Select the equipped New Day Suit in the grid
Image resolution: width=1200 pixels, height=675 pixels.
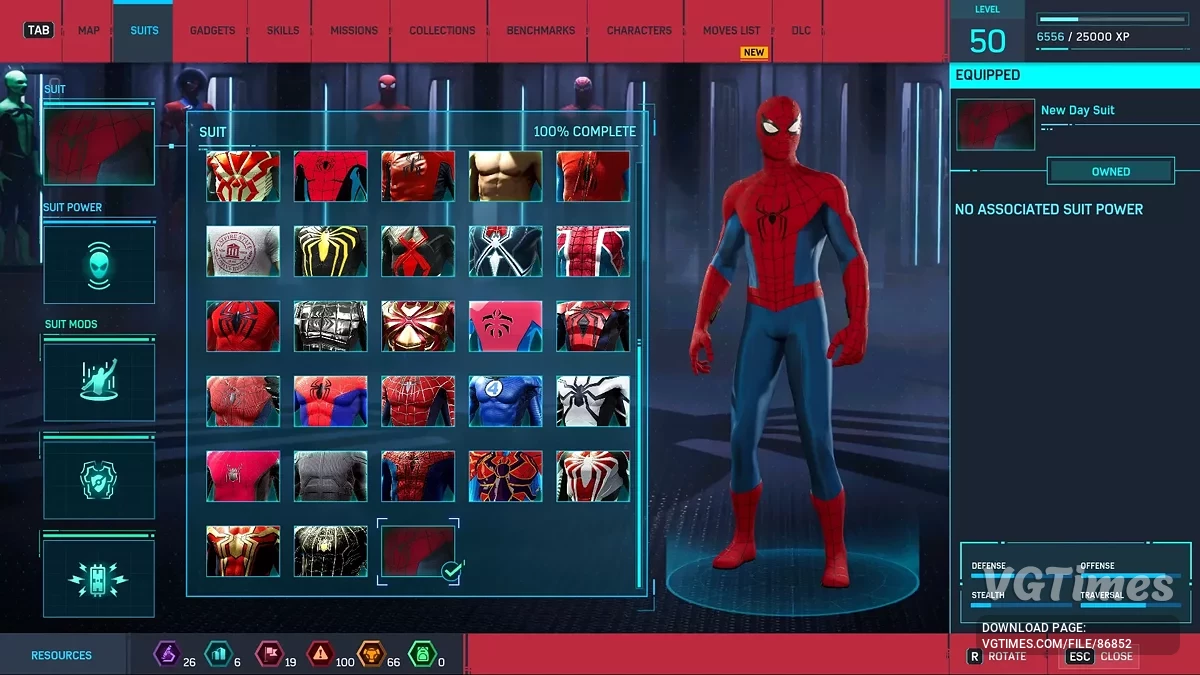click(x=418, y=551)
